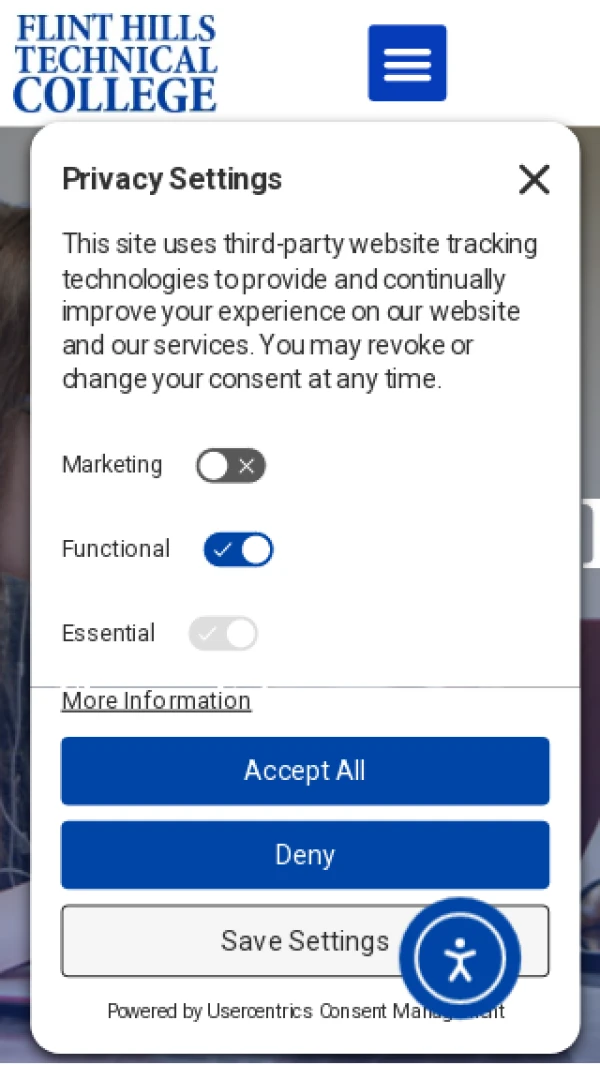Open the hamburger navigation menu
Screen dimensions: 600x1065
click(x=407, y=63)
